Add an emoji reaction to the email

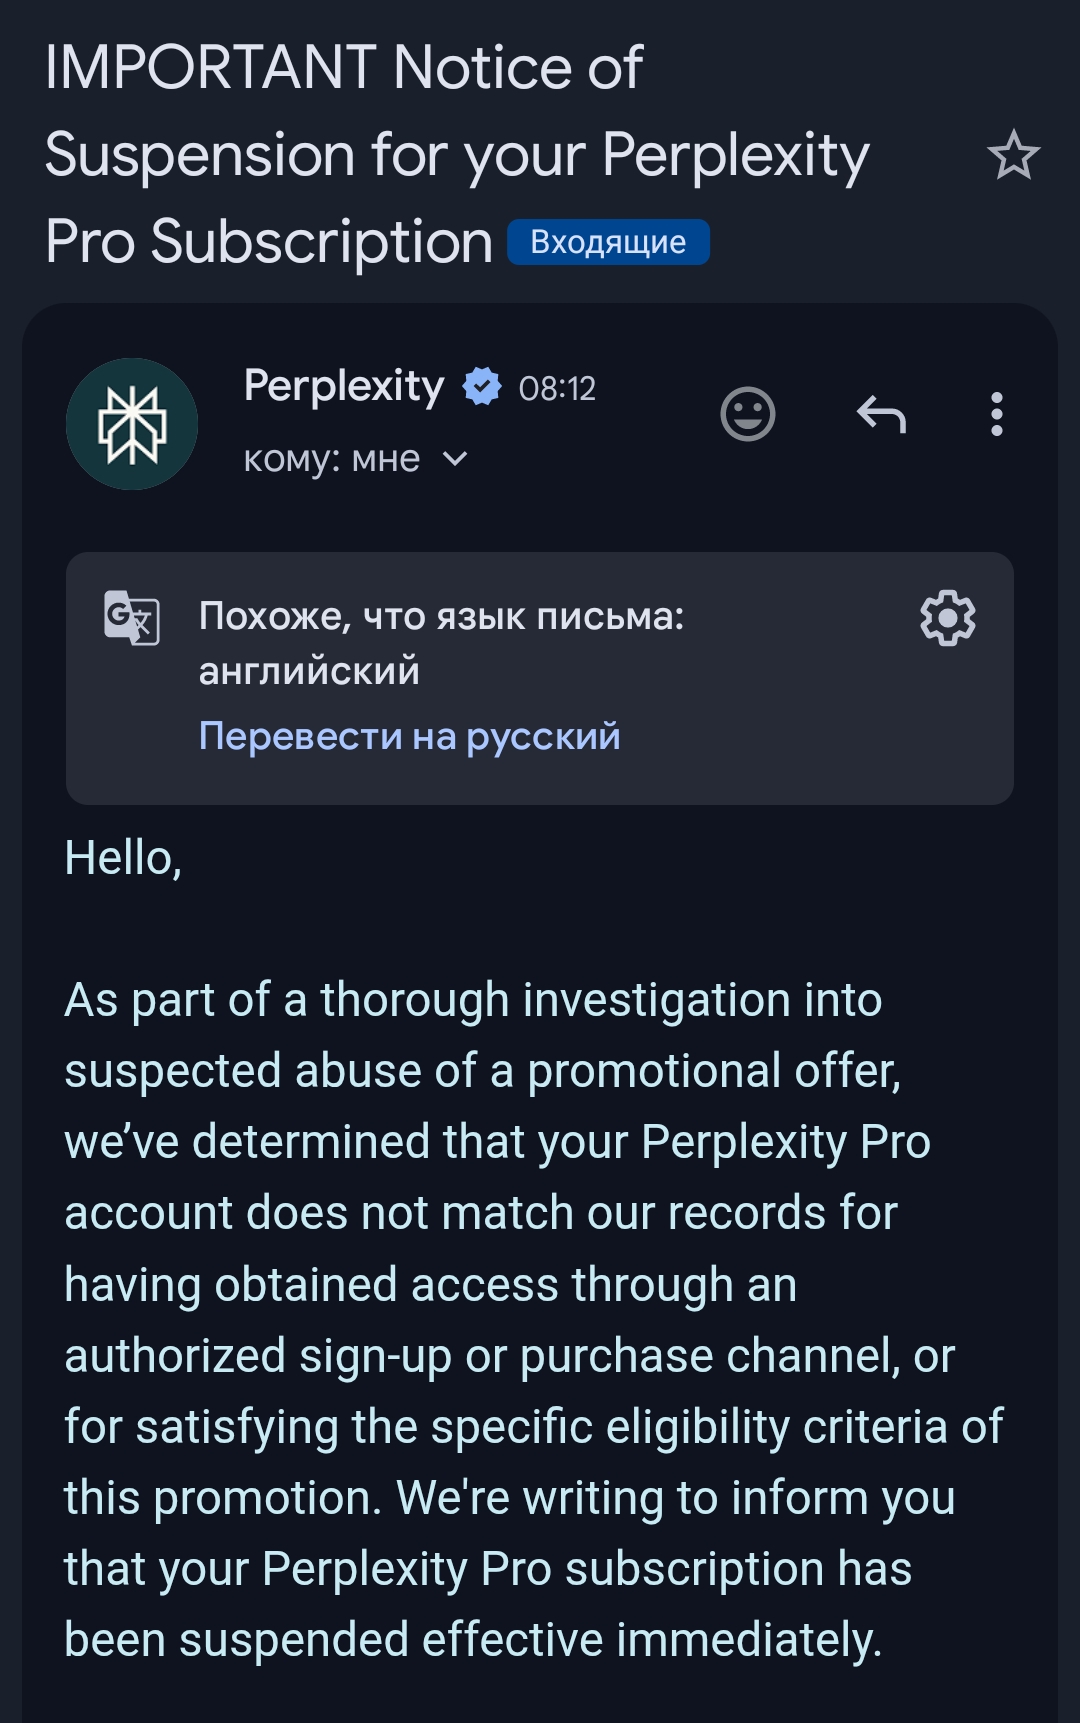[748, 414]
